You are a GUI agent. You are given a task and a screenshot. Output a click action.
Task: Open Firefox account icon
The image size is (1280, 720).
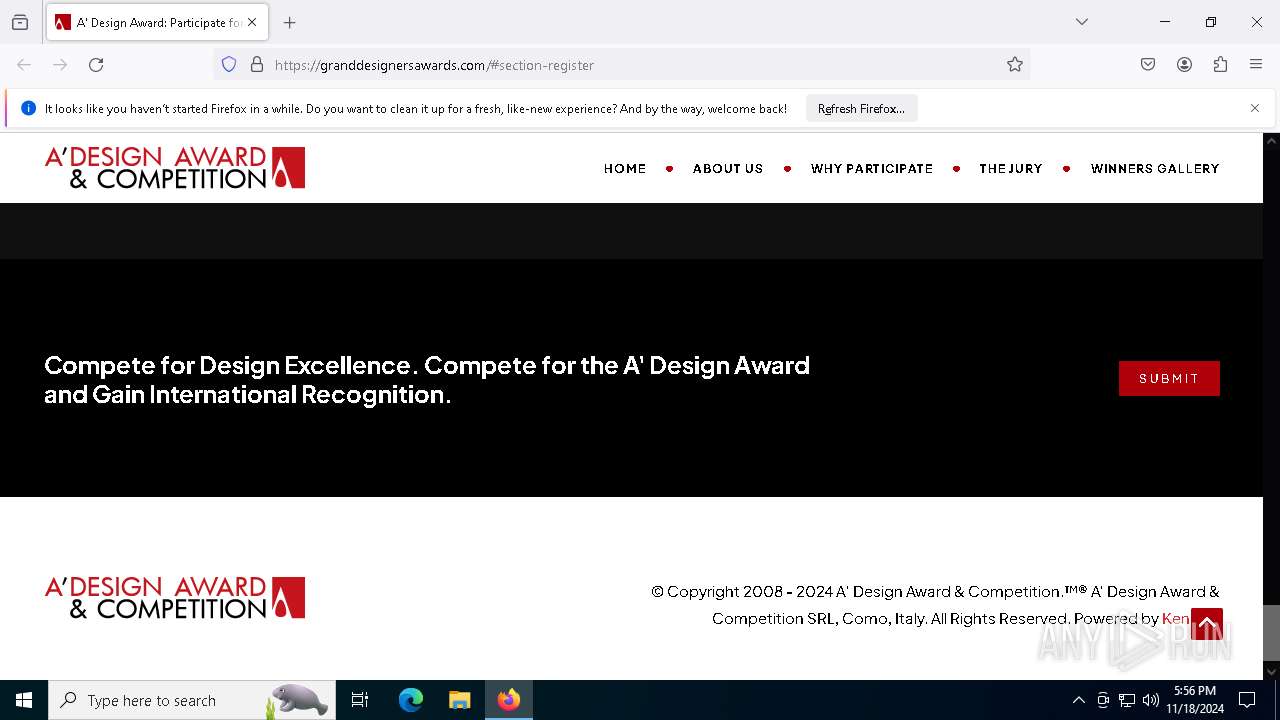pos(1184,65)
